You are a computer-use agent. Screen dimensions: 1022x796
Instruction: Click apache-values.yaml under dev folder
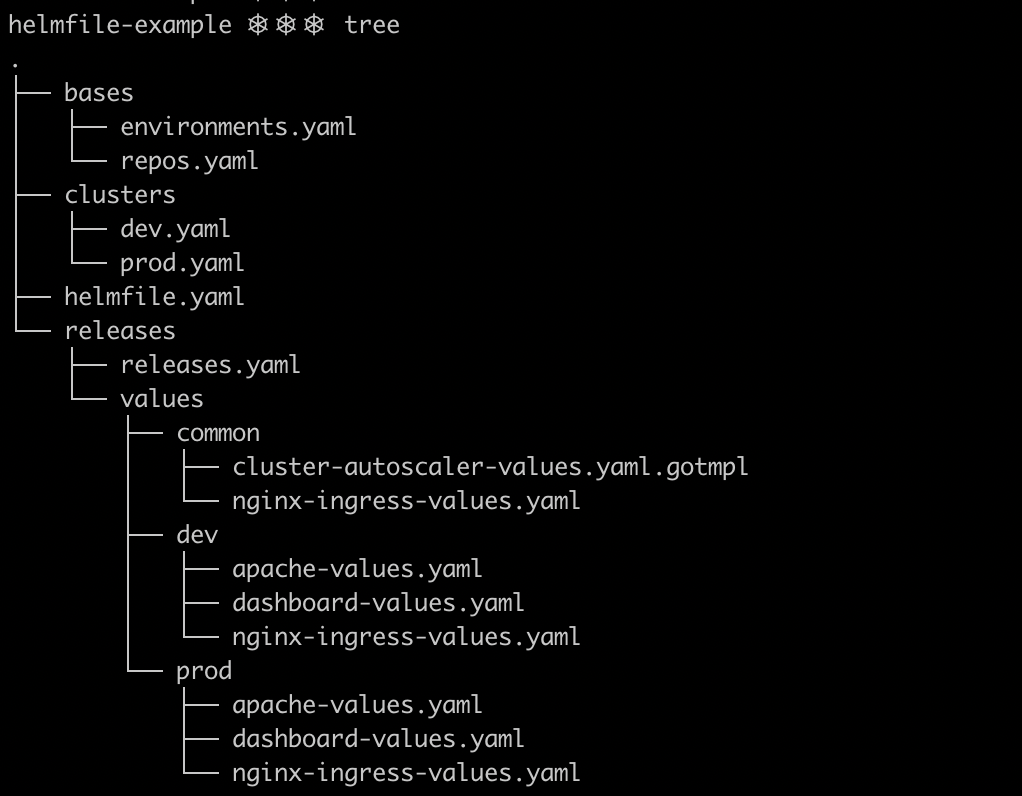pos(357,568)
